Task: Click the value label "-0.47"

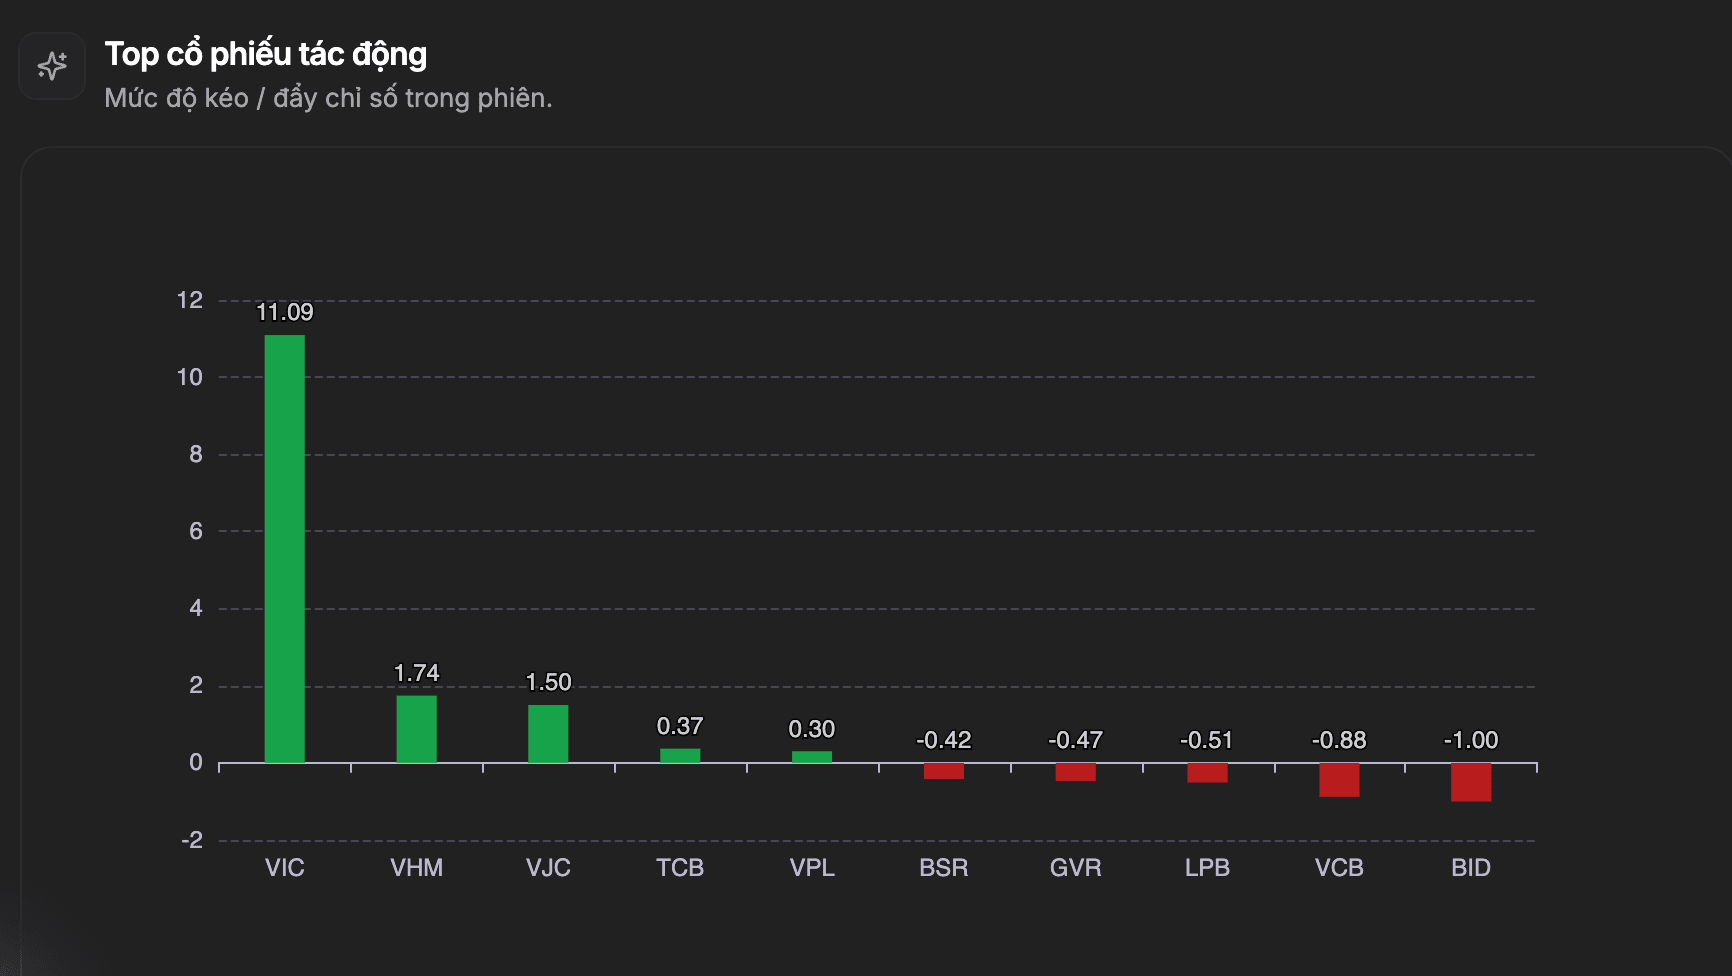Action: point(1076,740)
